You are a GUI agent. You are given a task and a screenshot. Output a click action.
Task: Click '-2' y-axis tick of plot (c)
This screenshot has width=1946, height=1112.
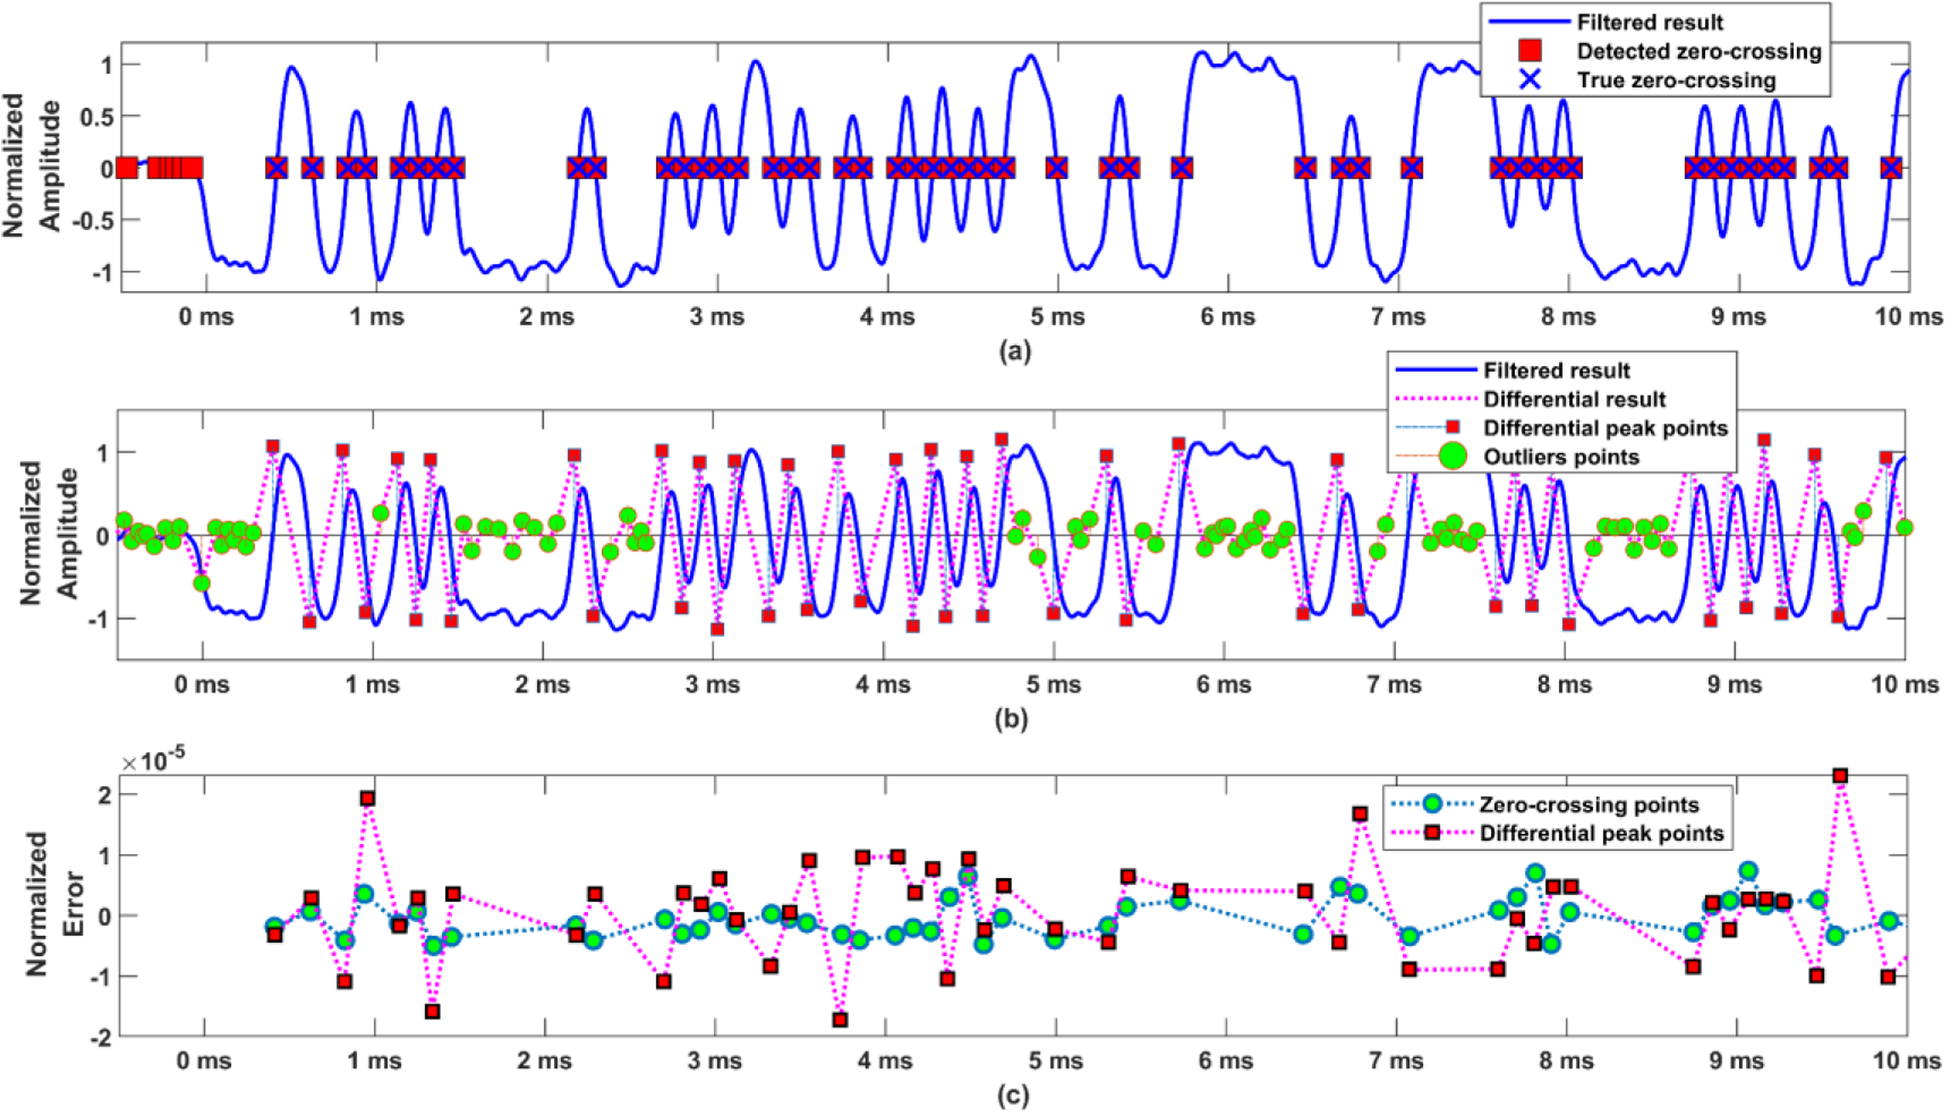tap(100, 1037)
